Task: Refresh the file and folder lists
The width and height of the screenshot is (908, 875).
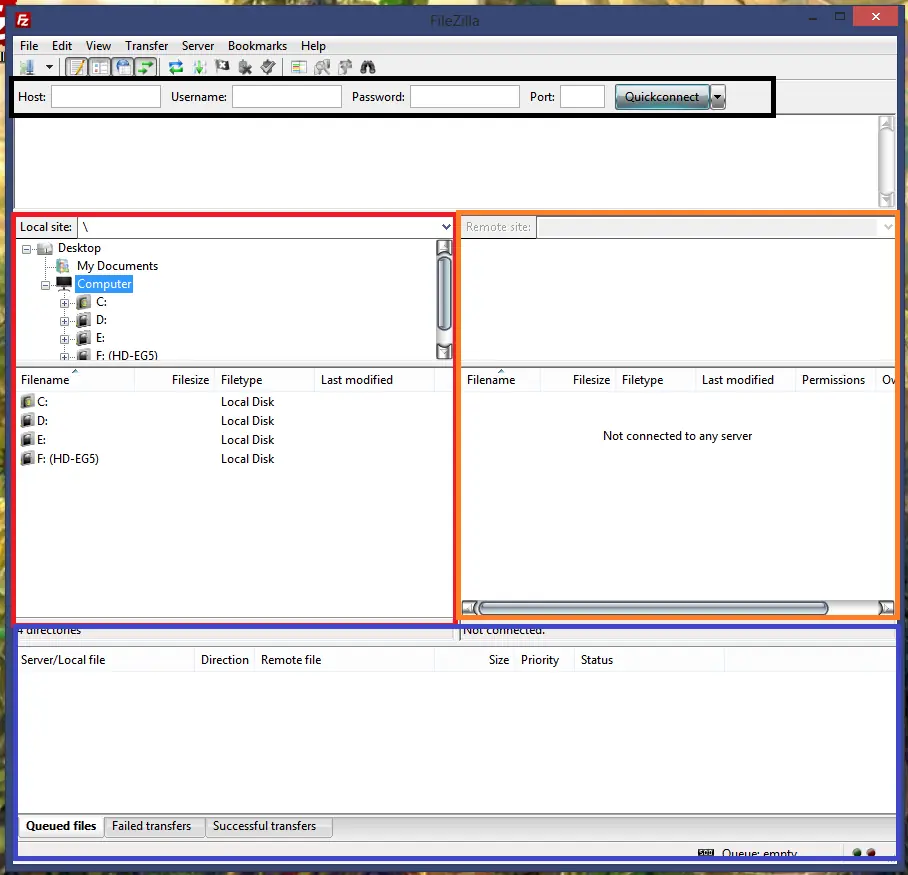Action: [176, 67]
